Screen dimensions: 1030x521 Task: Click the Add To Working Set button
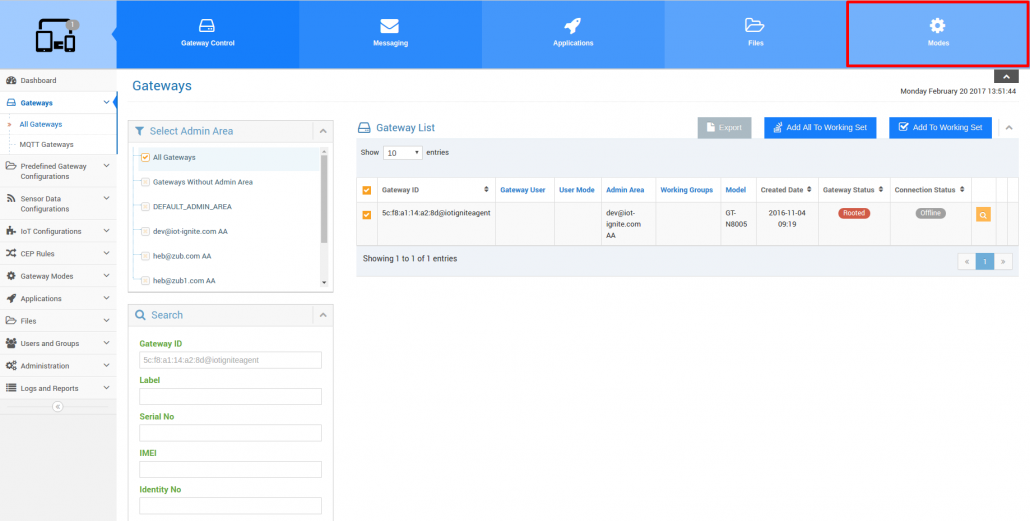pos(939,128)
